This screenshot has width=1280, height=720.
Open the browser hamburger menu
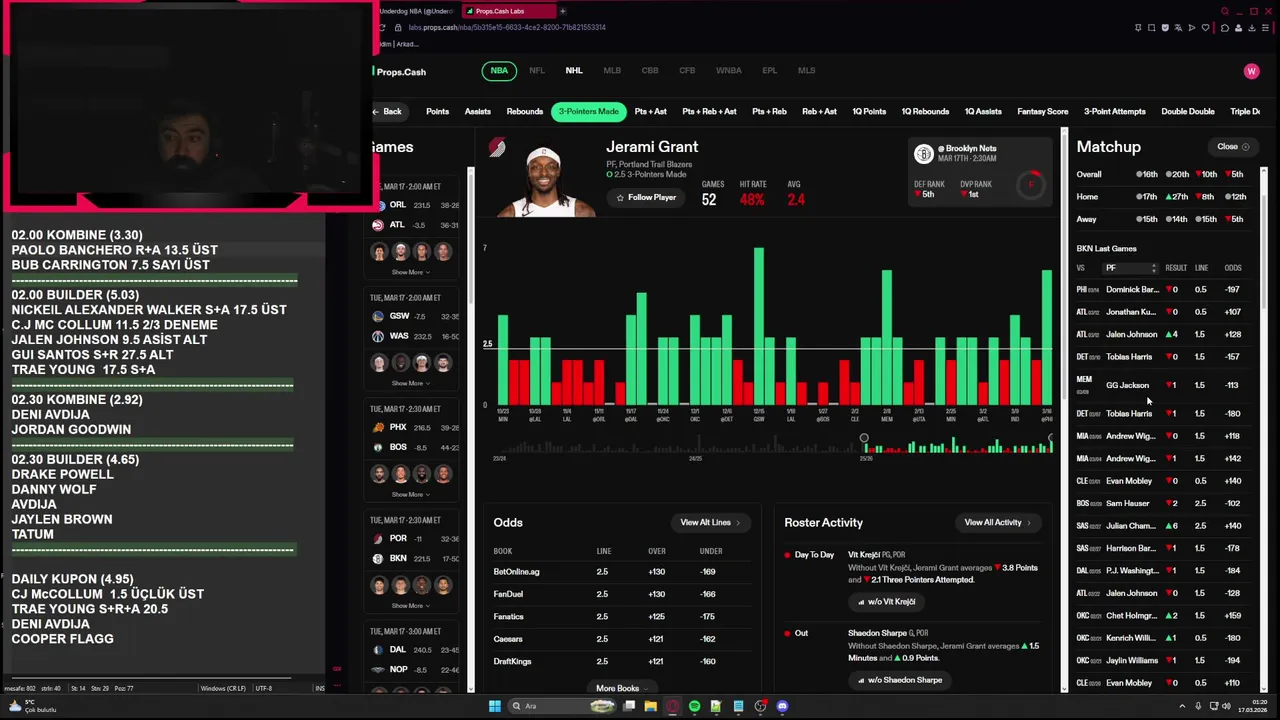pyautogui.click(x=1267, y=28)
